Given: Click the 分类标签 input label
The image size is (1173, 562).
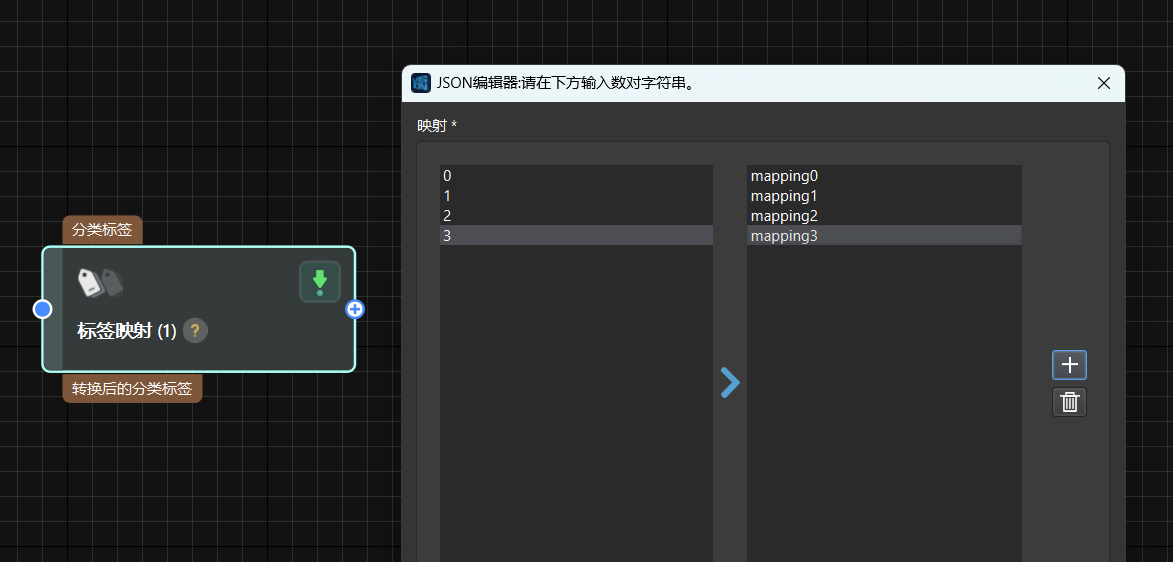Looking at the screenshot, I should point(102,230).
